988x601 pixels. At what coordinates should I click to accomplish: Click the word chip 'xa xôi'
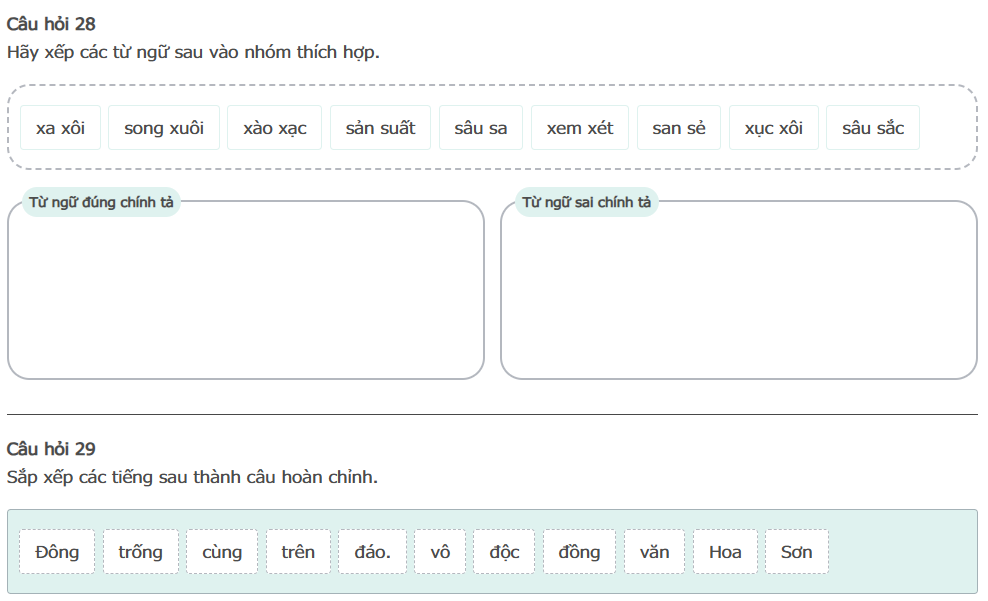(60, 128)
